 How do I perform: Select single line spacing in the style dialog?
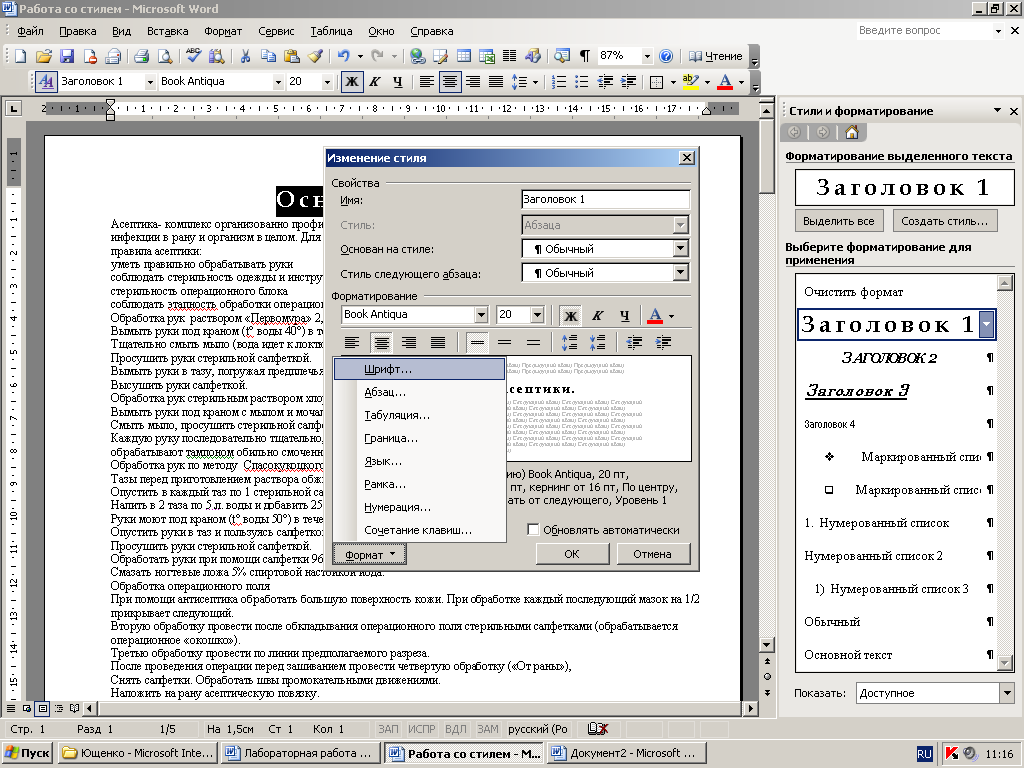tap(477, 342)
